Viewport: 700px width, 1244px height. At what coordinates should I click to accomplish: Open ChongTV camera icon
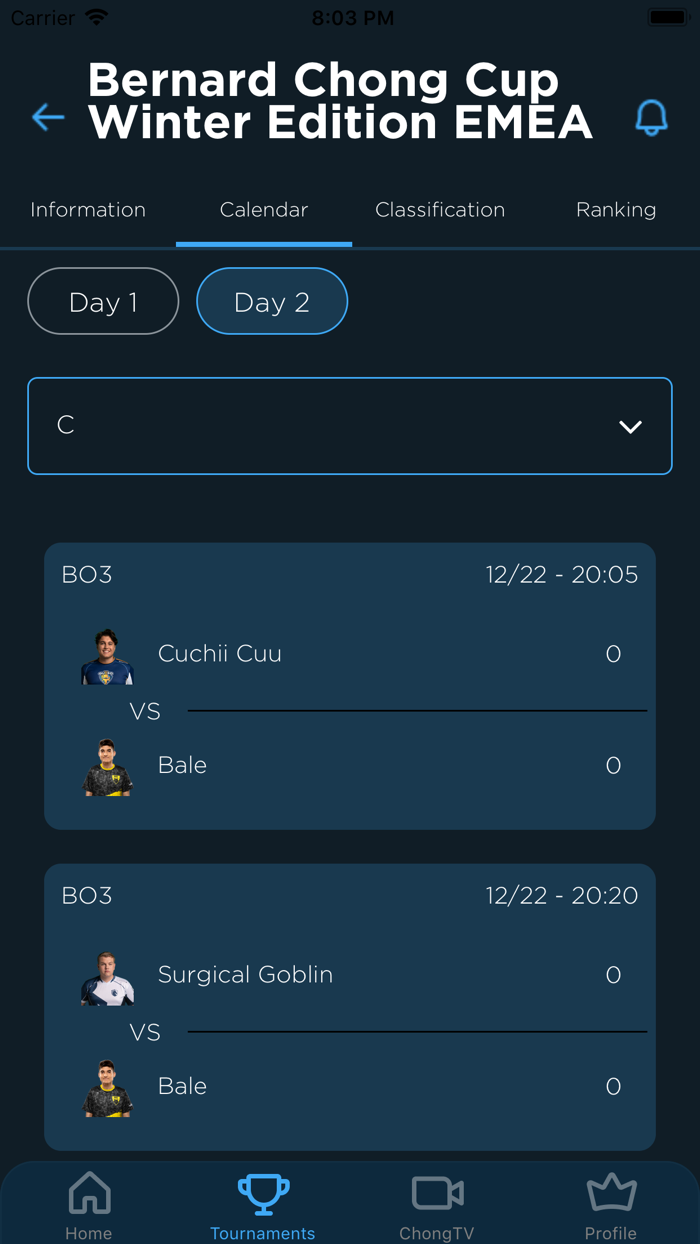point(437,1194)
